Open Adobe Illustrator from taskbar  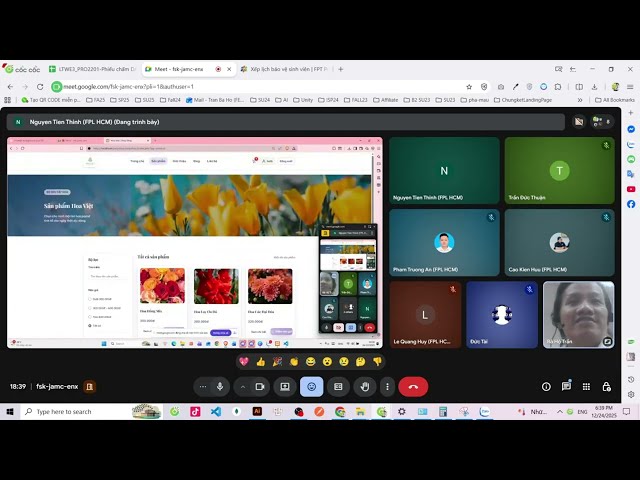[x=257, y=411]
